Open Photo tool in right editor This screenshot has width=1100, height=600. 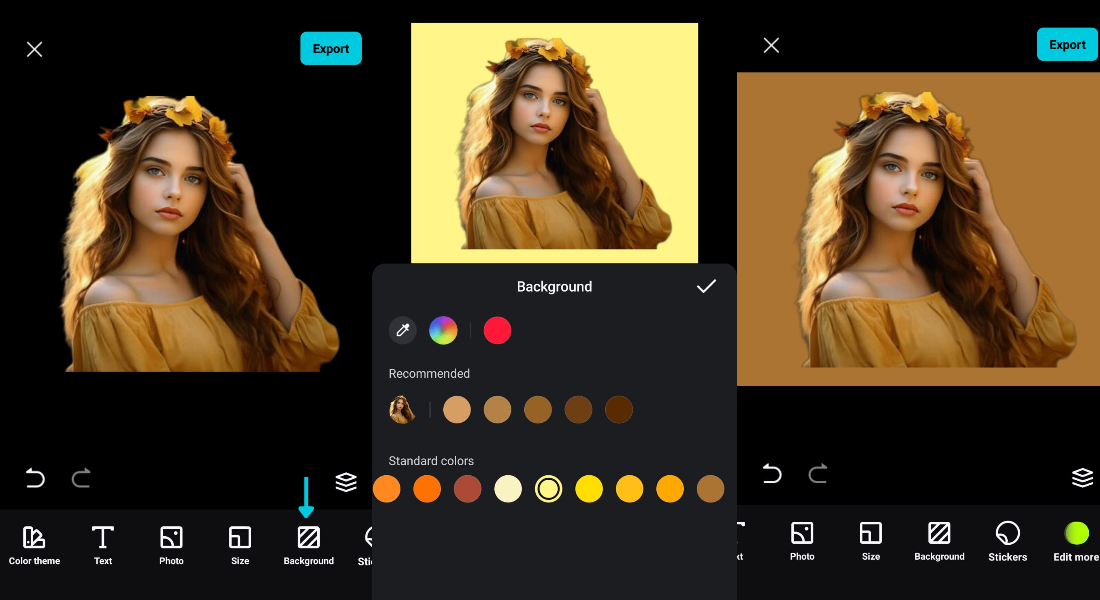[802, 541]
